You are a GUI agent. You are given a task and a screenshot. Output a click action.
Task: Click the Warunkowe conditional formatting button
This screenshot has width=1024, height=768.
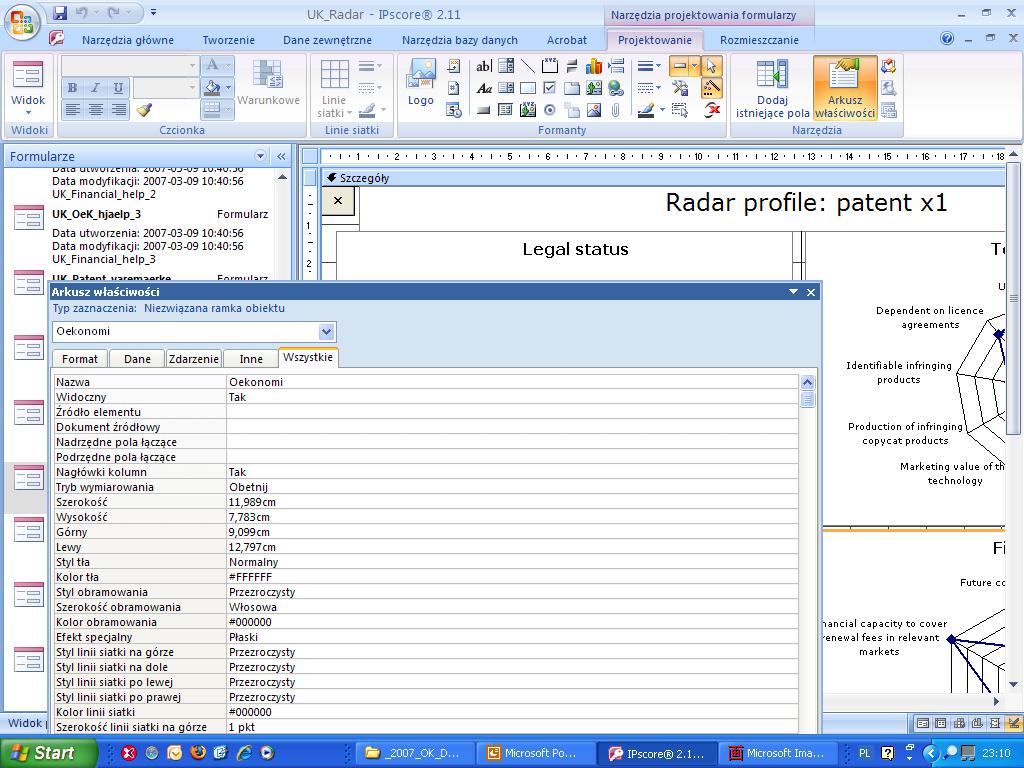(268, 83)
